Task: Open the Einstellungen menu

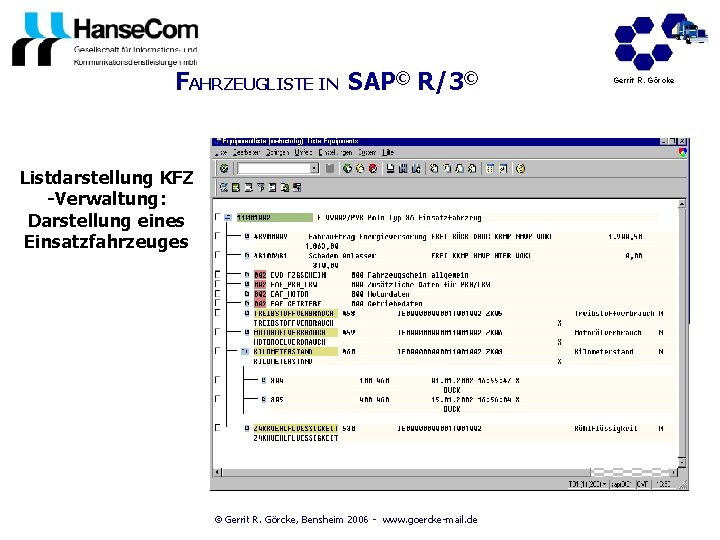Action: 336,152
